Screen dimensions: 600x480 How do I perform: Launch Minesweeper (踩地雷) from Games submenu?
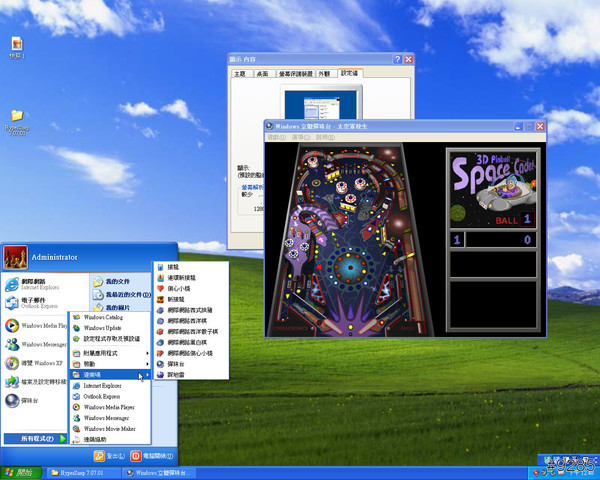point(176,374)
